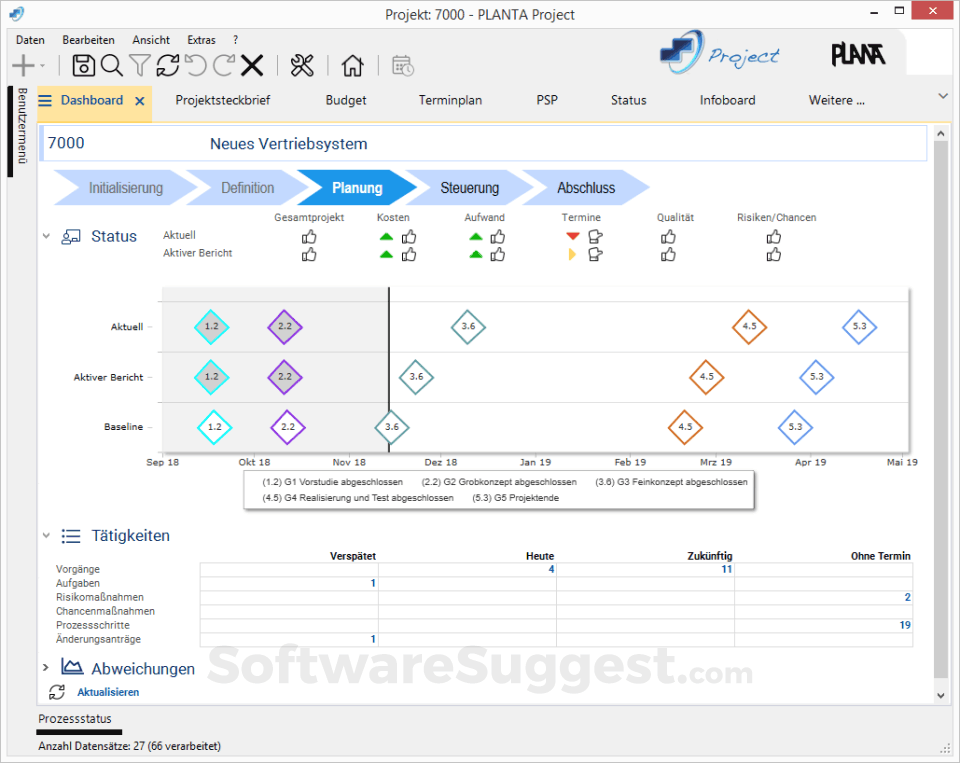Click the Qualität Aktuell thumbs-up icon

[x=668, y=236]
